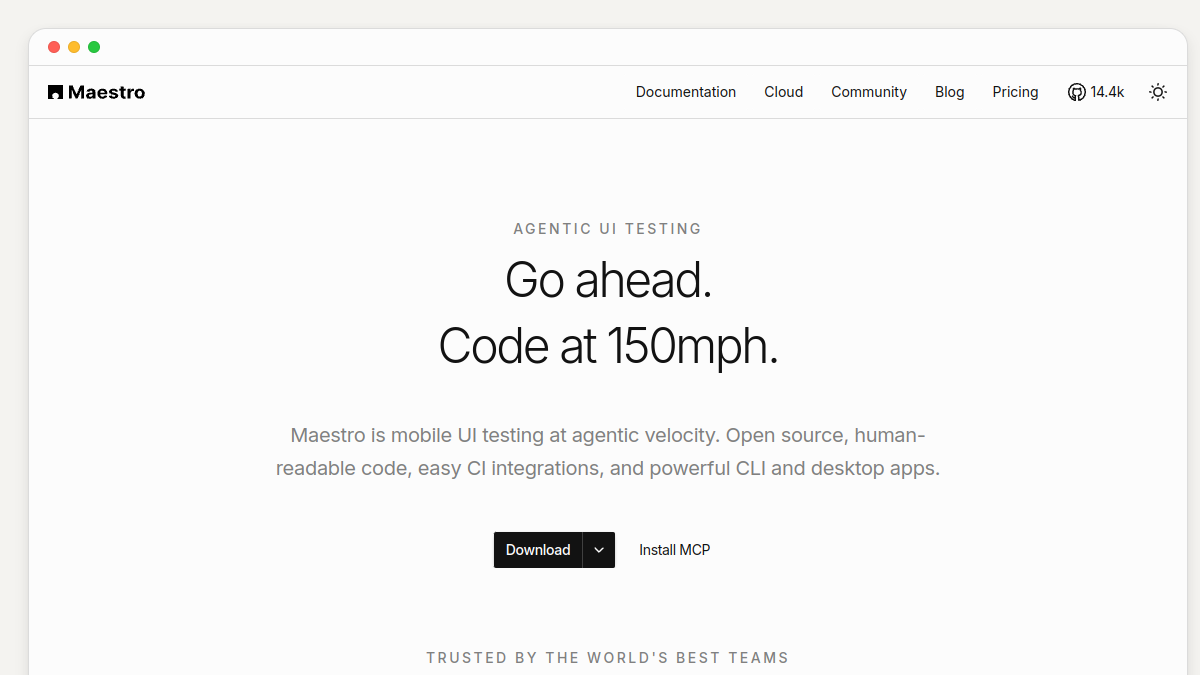
Task: Open the Blog nav link
Action: pos(950,92)
